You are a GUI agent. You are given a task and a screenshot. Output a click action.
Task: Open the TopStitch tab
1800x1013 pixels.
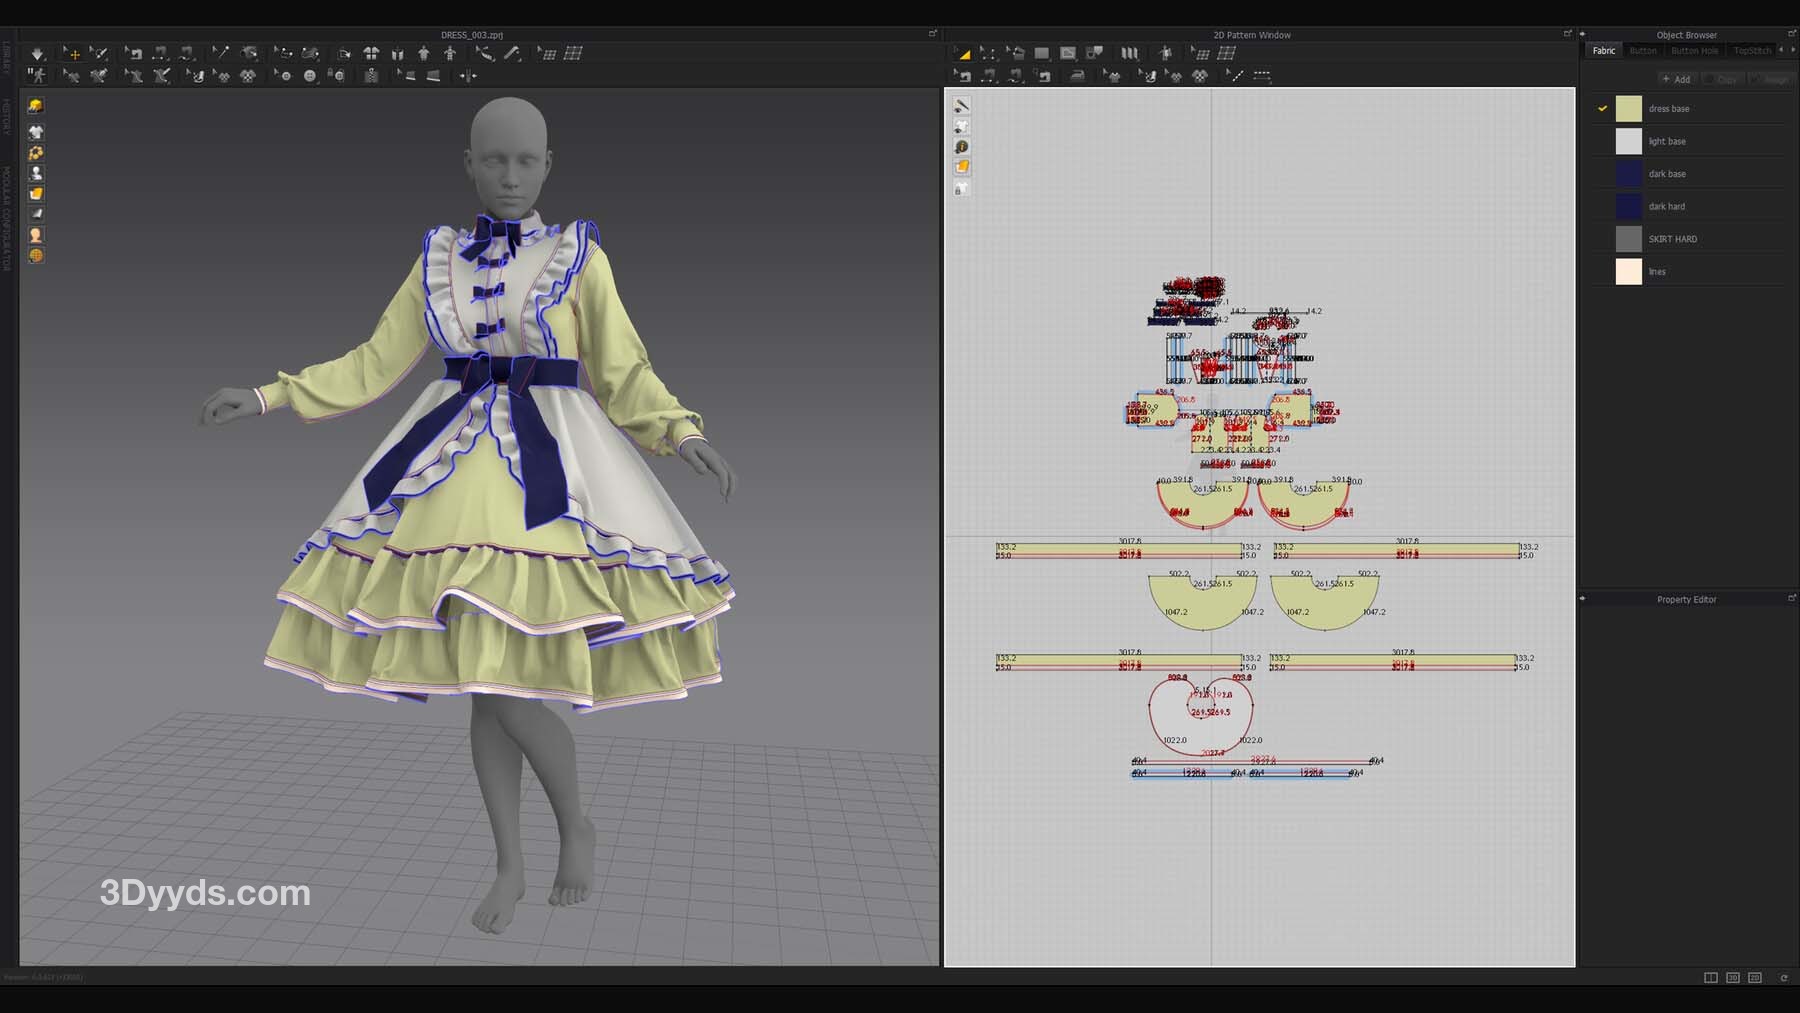point(1751,51)
